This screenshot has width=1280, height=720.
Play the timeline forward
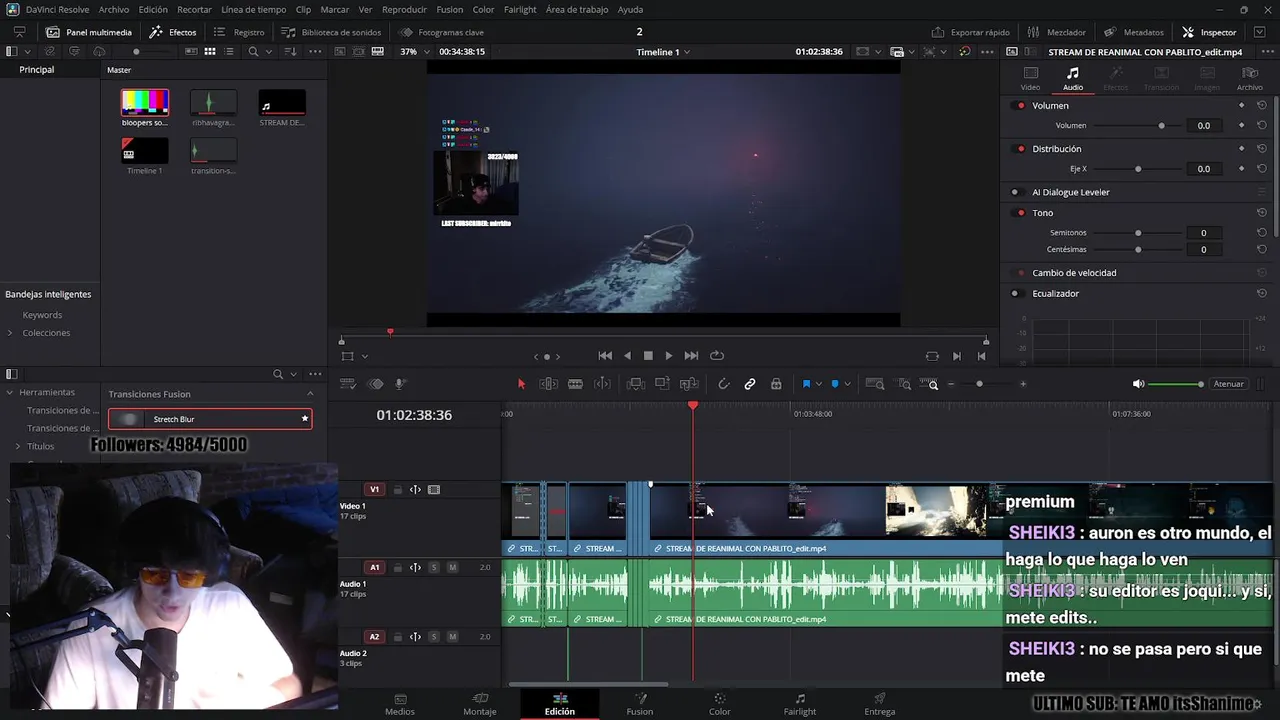[669, 356]
